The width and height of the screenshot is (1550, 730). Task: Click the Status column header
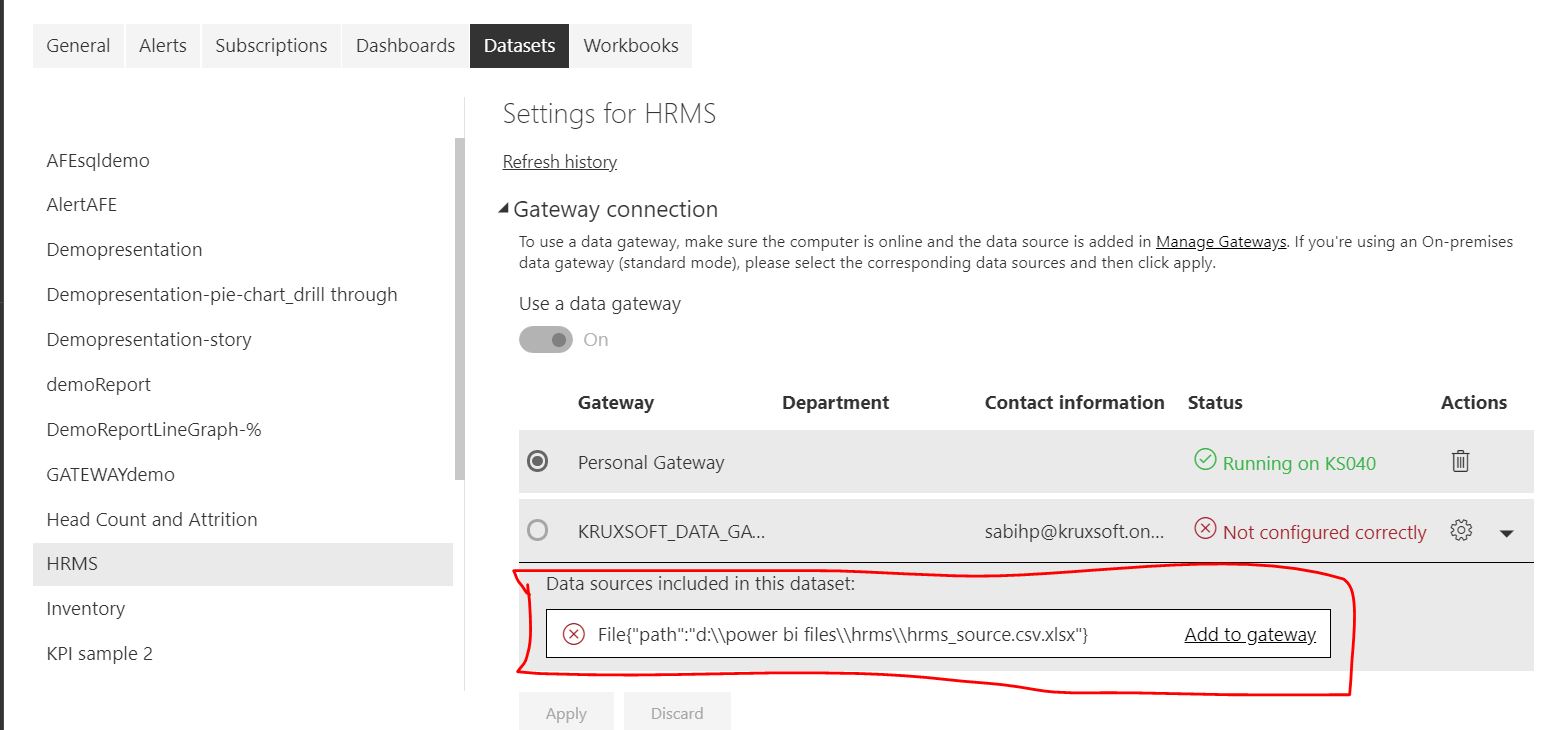[1215, 403]
